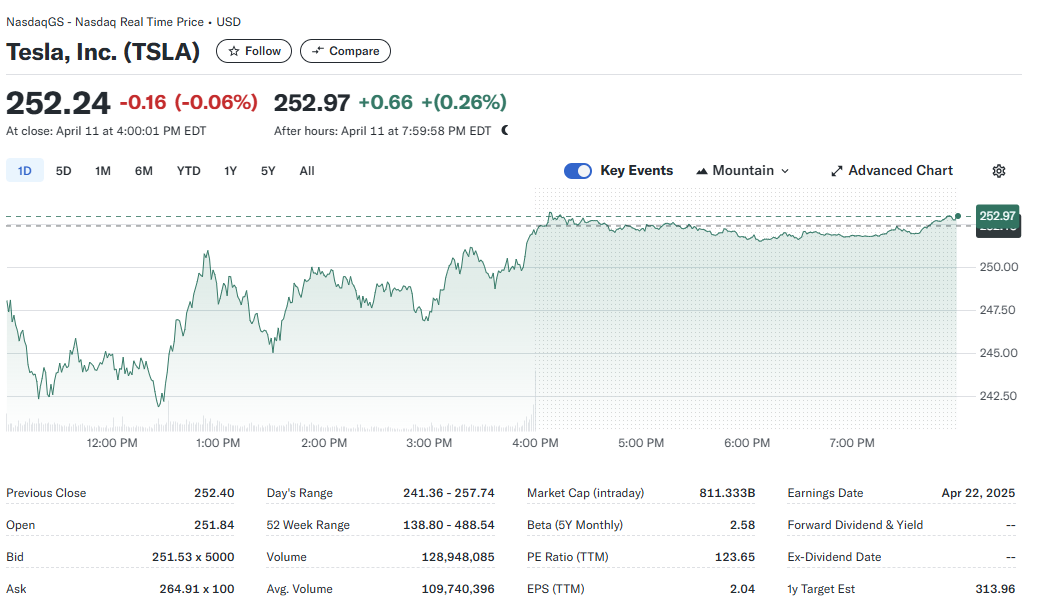Viewport: 1038px width, 608px height.
Task: Click the closing price 252.24
Action: [58, 103]
